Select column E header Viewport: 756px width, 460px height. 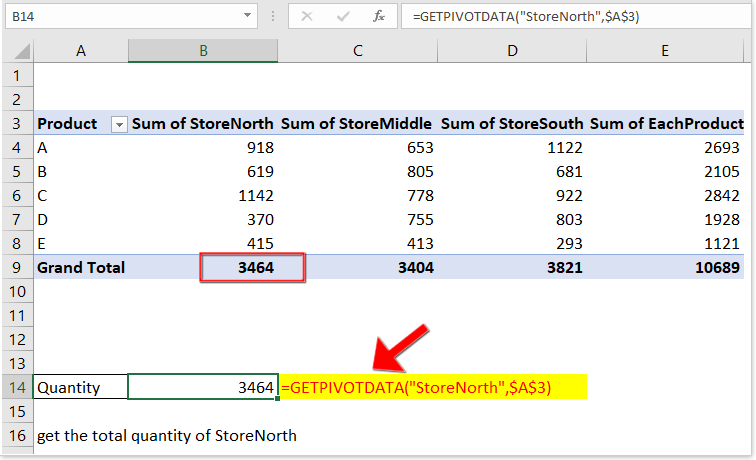[x=665, y=51]
